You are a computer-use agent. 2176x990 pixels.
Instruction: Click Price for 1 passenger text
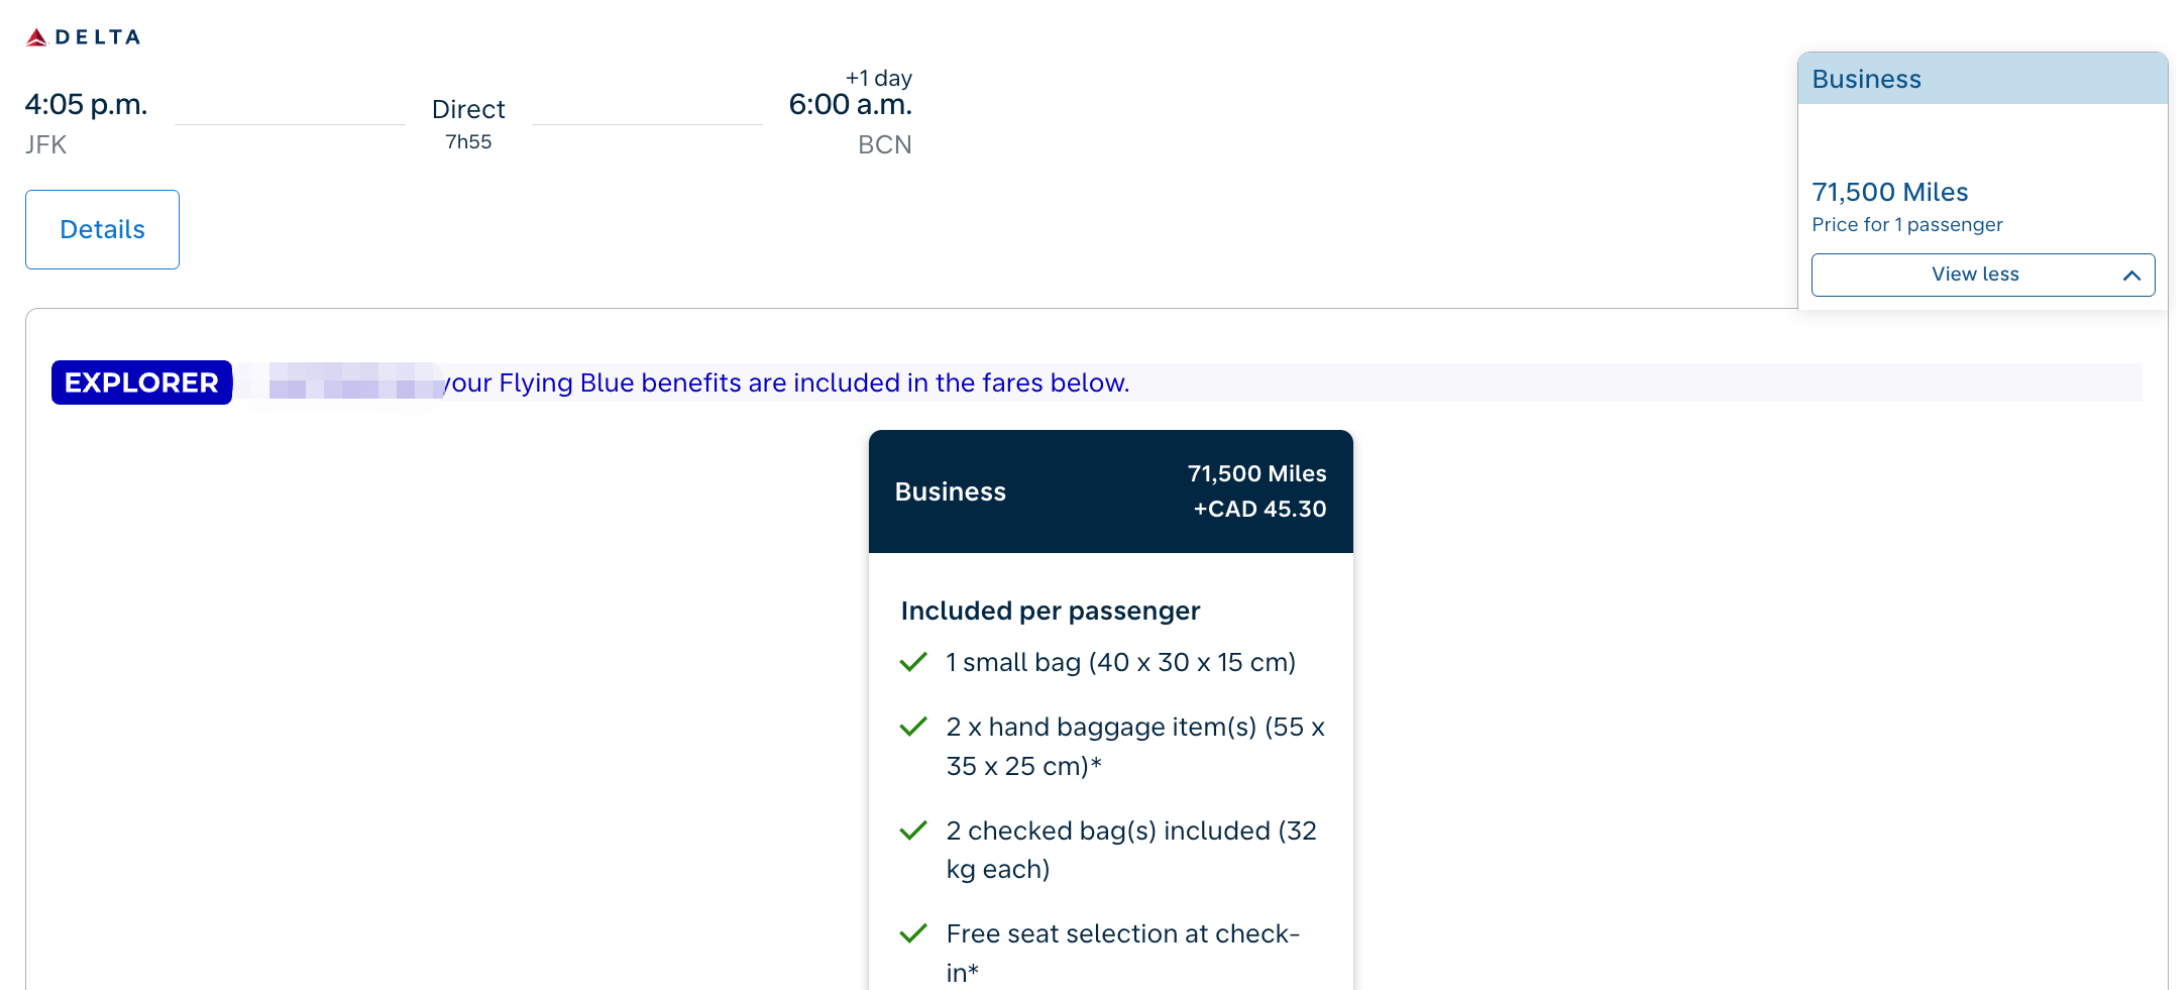pos(1907,225)
